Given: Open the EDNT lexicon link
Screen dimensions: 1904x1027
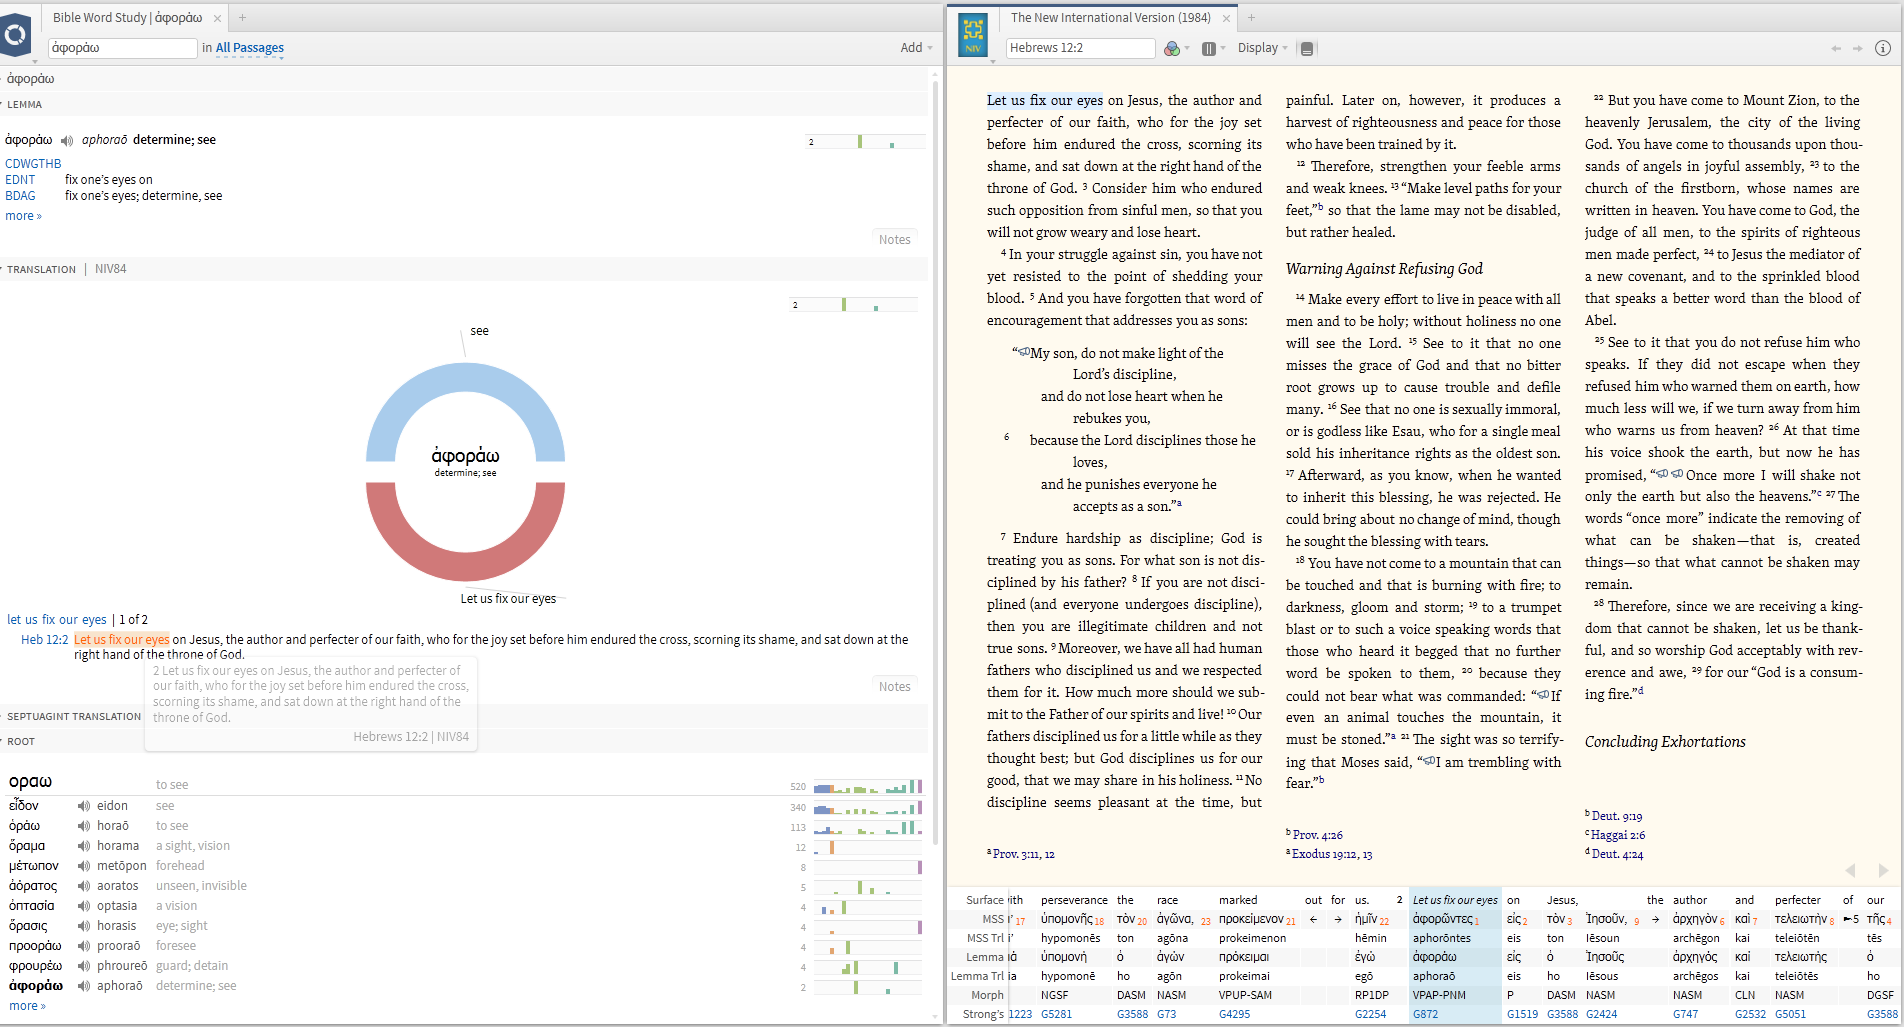Looking at the screenshot, I should 20,180.
